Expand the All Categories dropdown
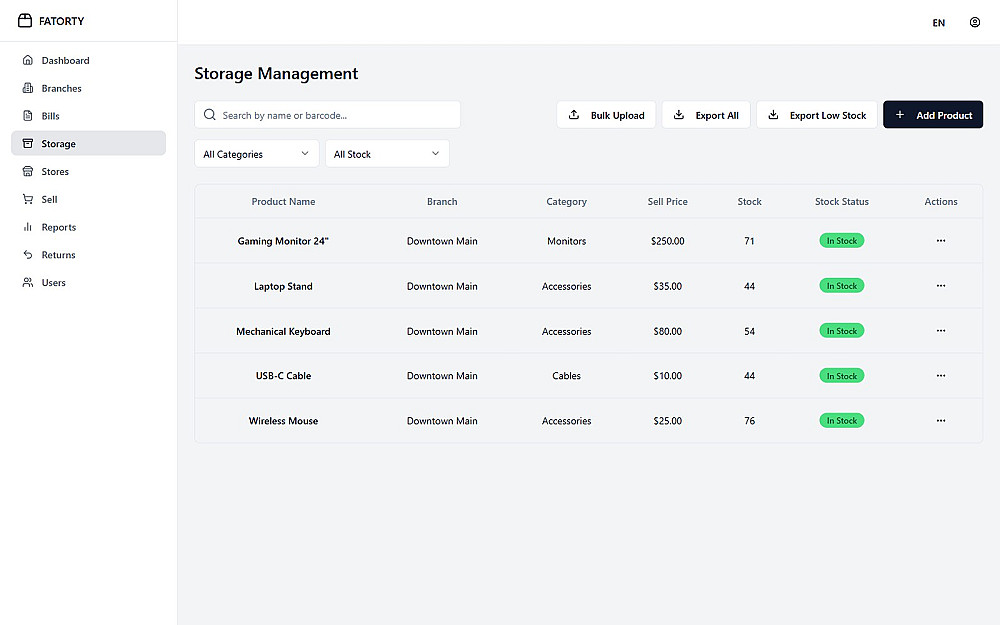 (x=256, y=154)
